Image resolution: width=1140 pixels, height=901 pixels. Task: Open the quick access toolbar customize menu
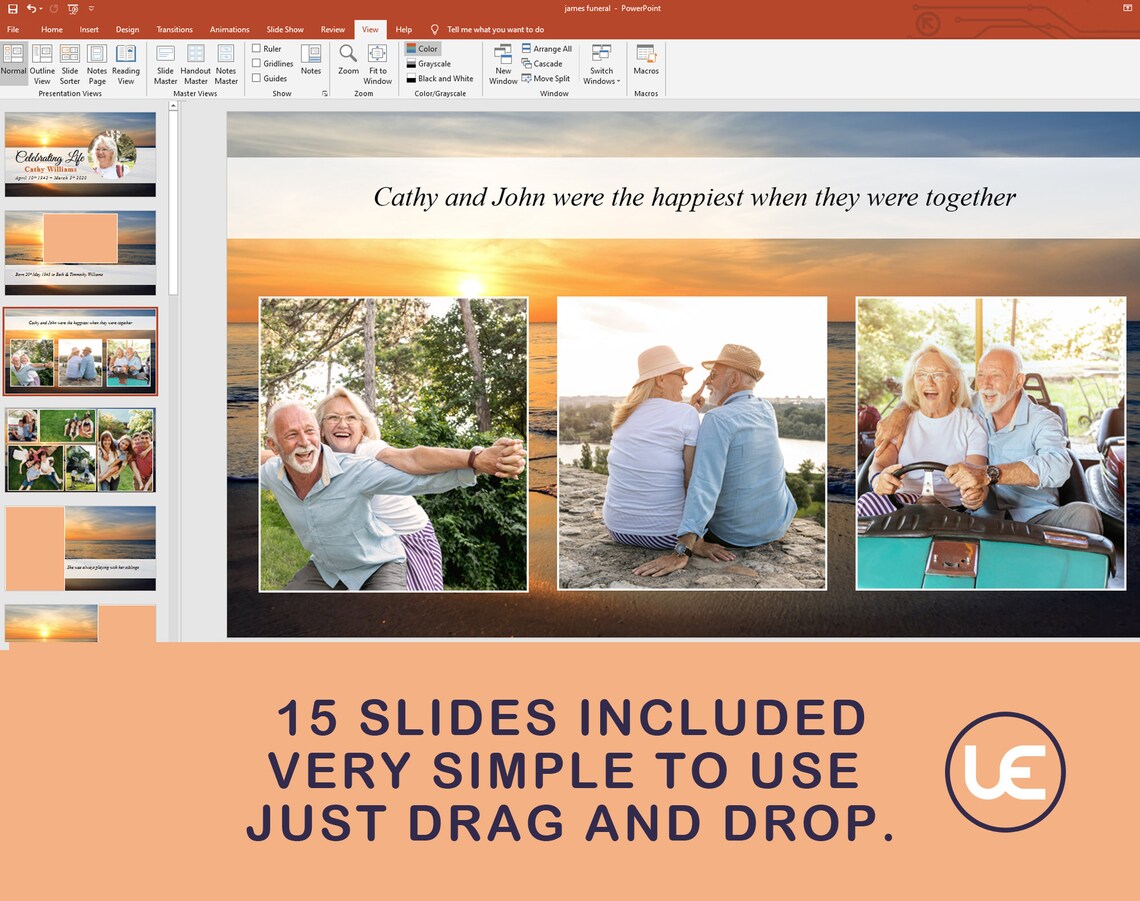click(91, 8)
